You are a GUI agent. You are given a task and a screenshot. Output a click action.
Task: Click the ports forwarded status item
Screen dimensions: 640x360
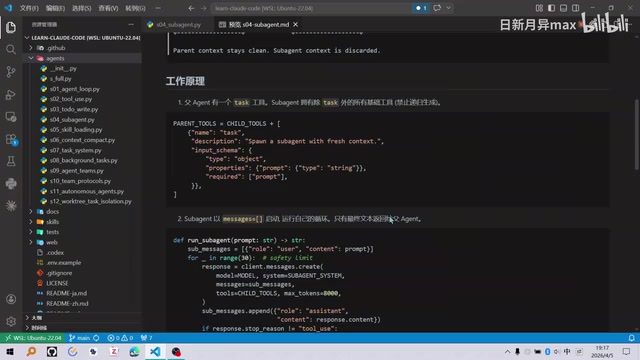(146, 338)
